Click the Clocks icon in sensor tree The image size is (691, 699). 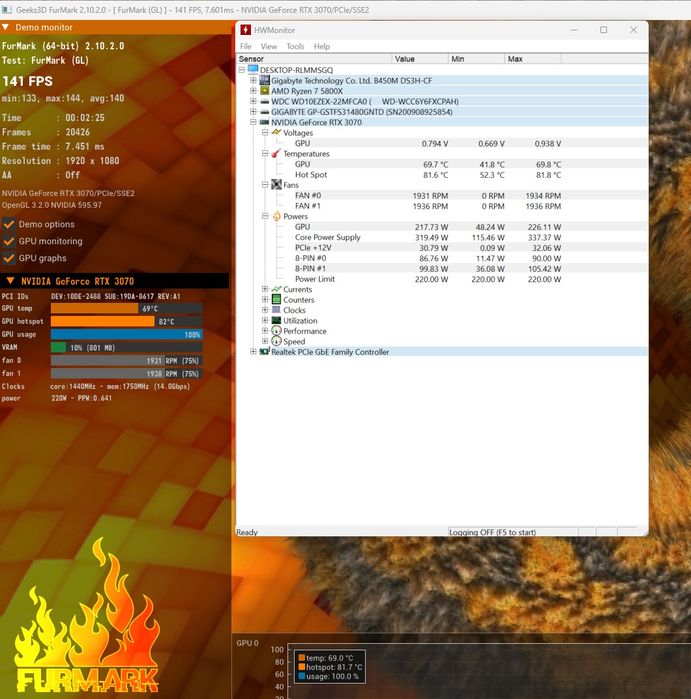(276, 310)
